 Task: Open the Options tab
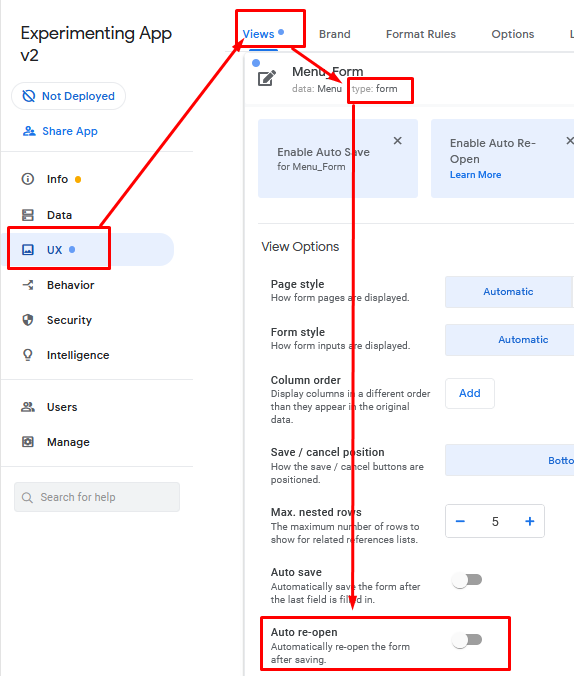click(x=513, y=34)
